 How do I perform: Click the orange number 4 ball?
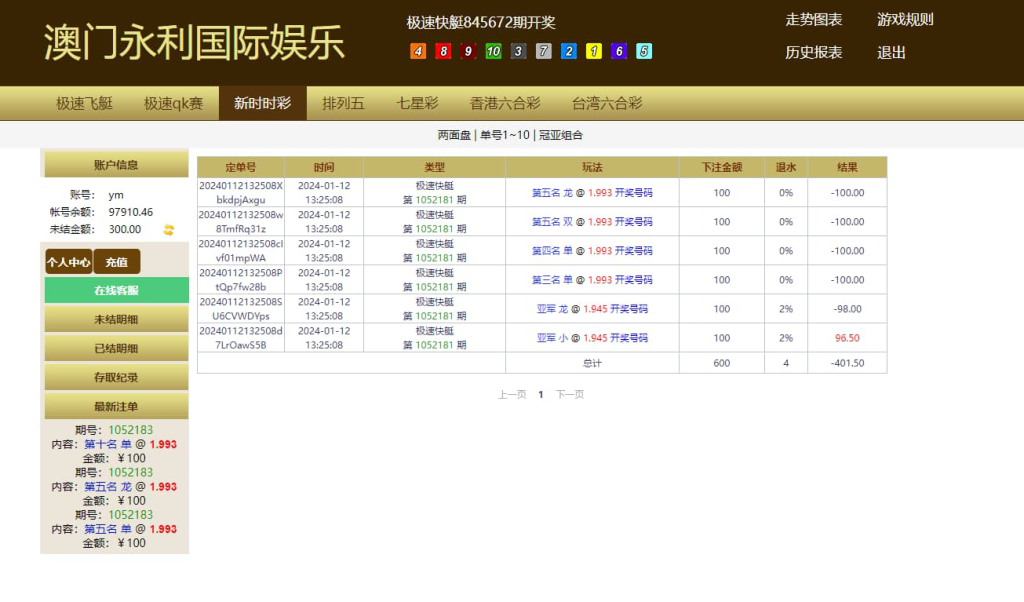pos(418,50)
